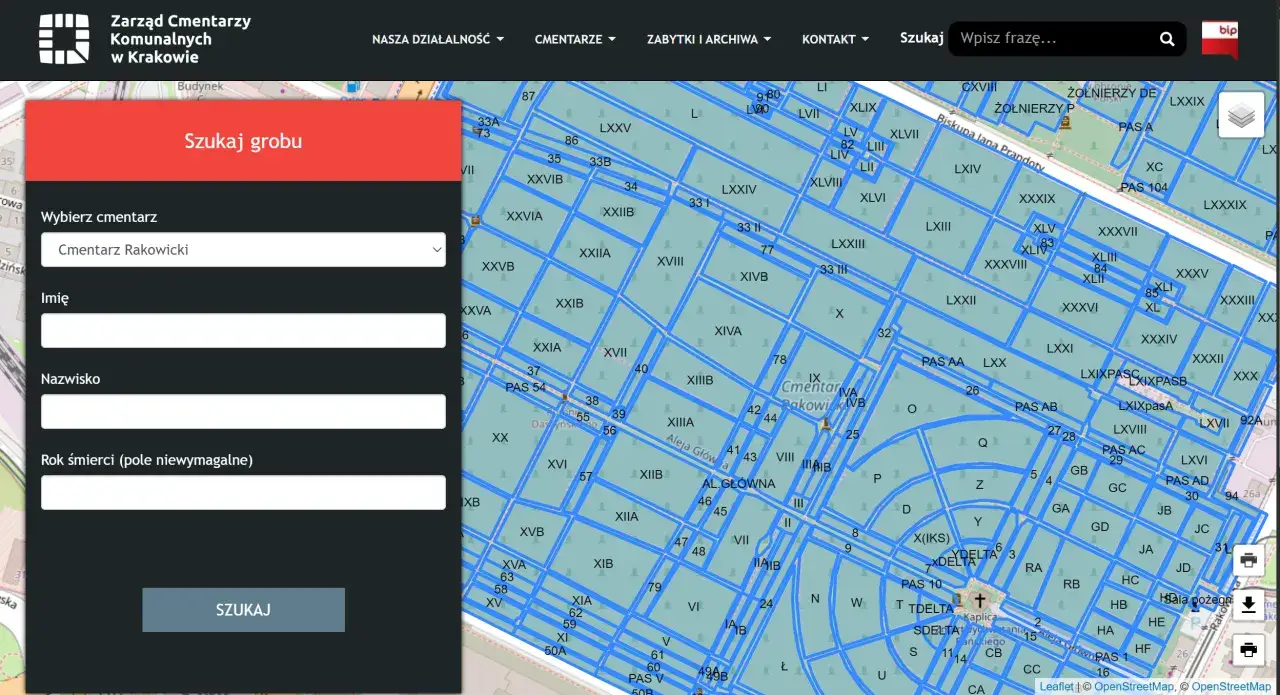Open the BIP logo link
Screen dimensions: 1280x695
[x=1220, y=39]
